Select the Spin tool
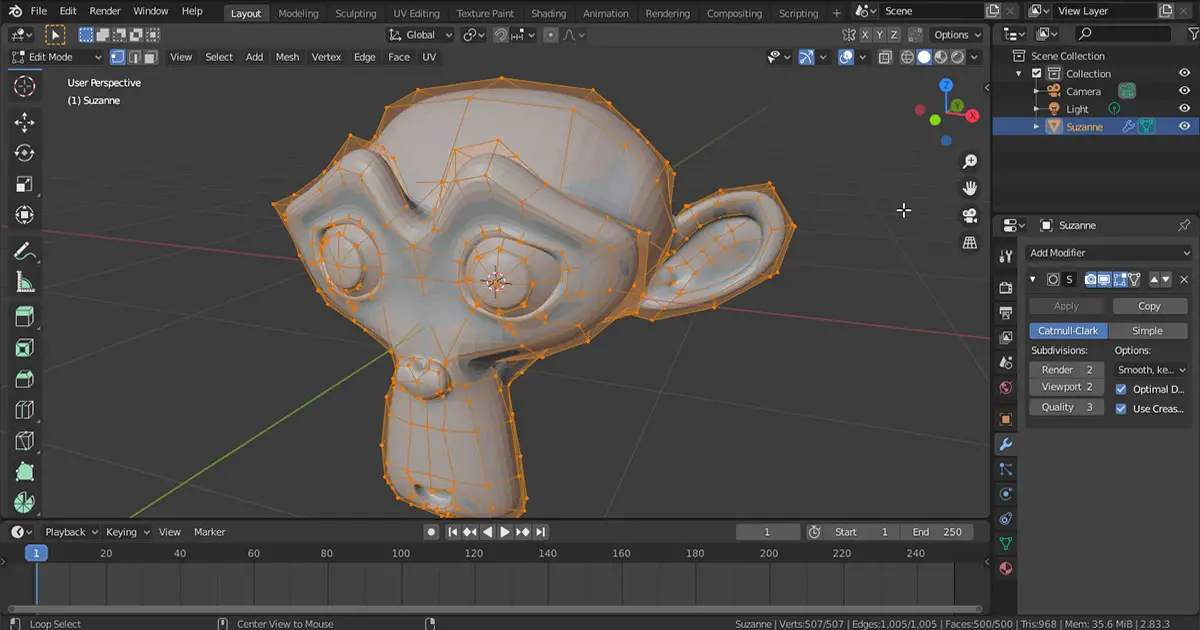Viewport: 1200px width, 630px height. click(24, 503)
